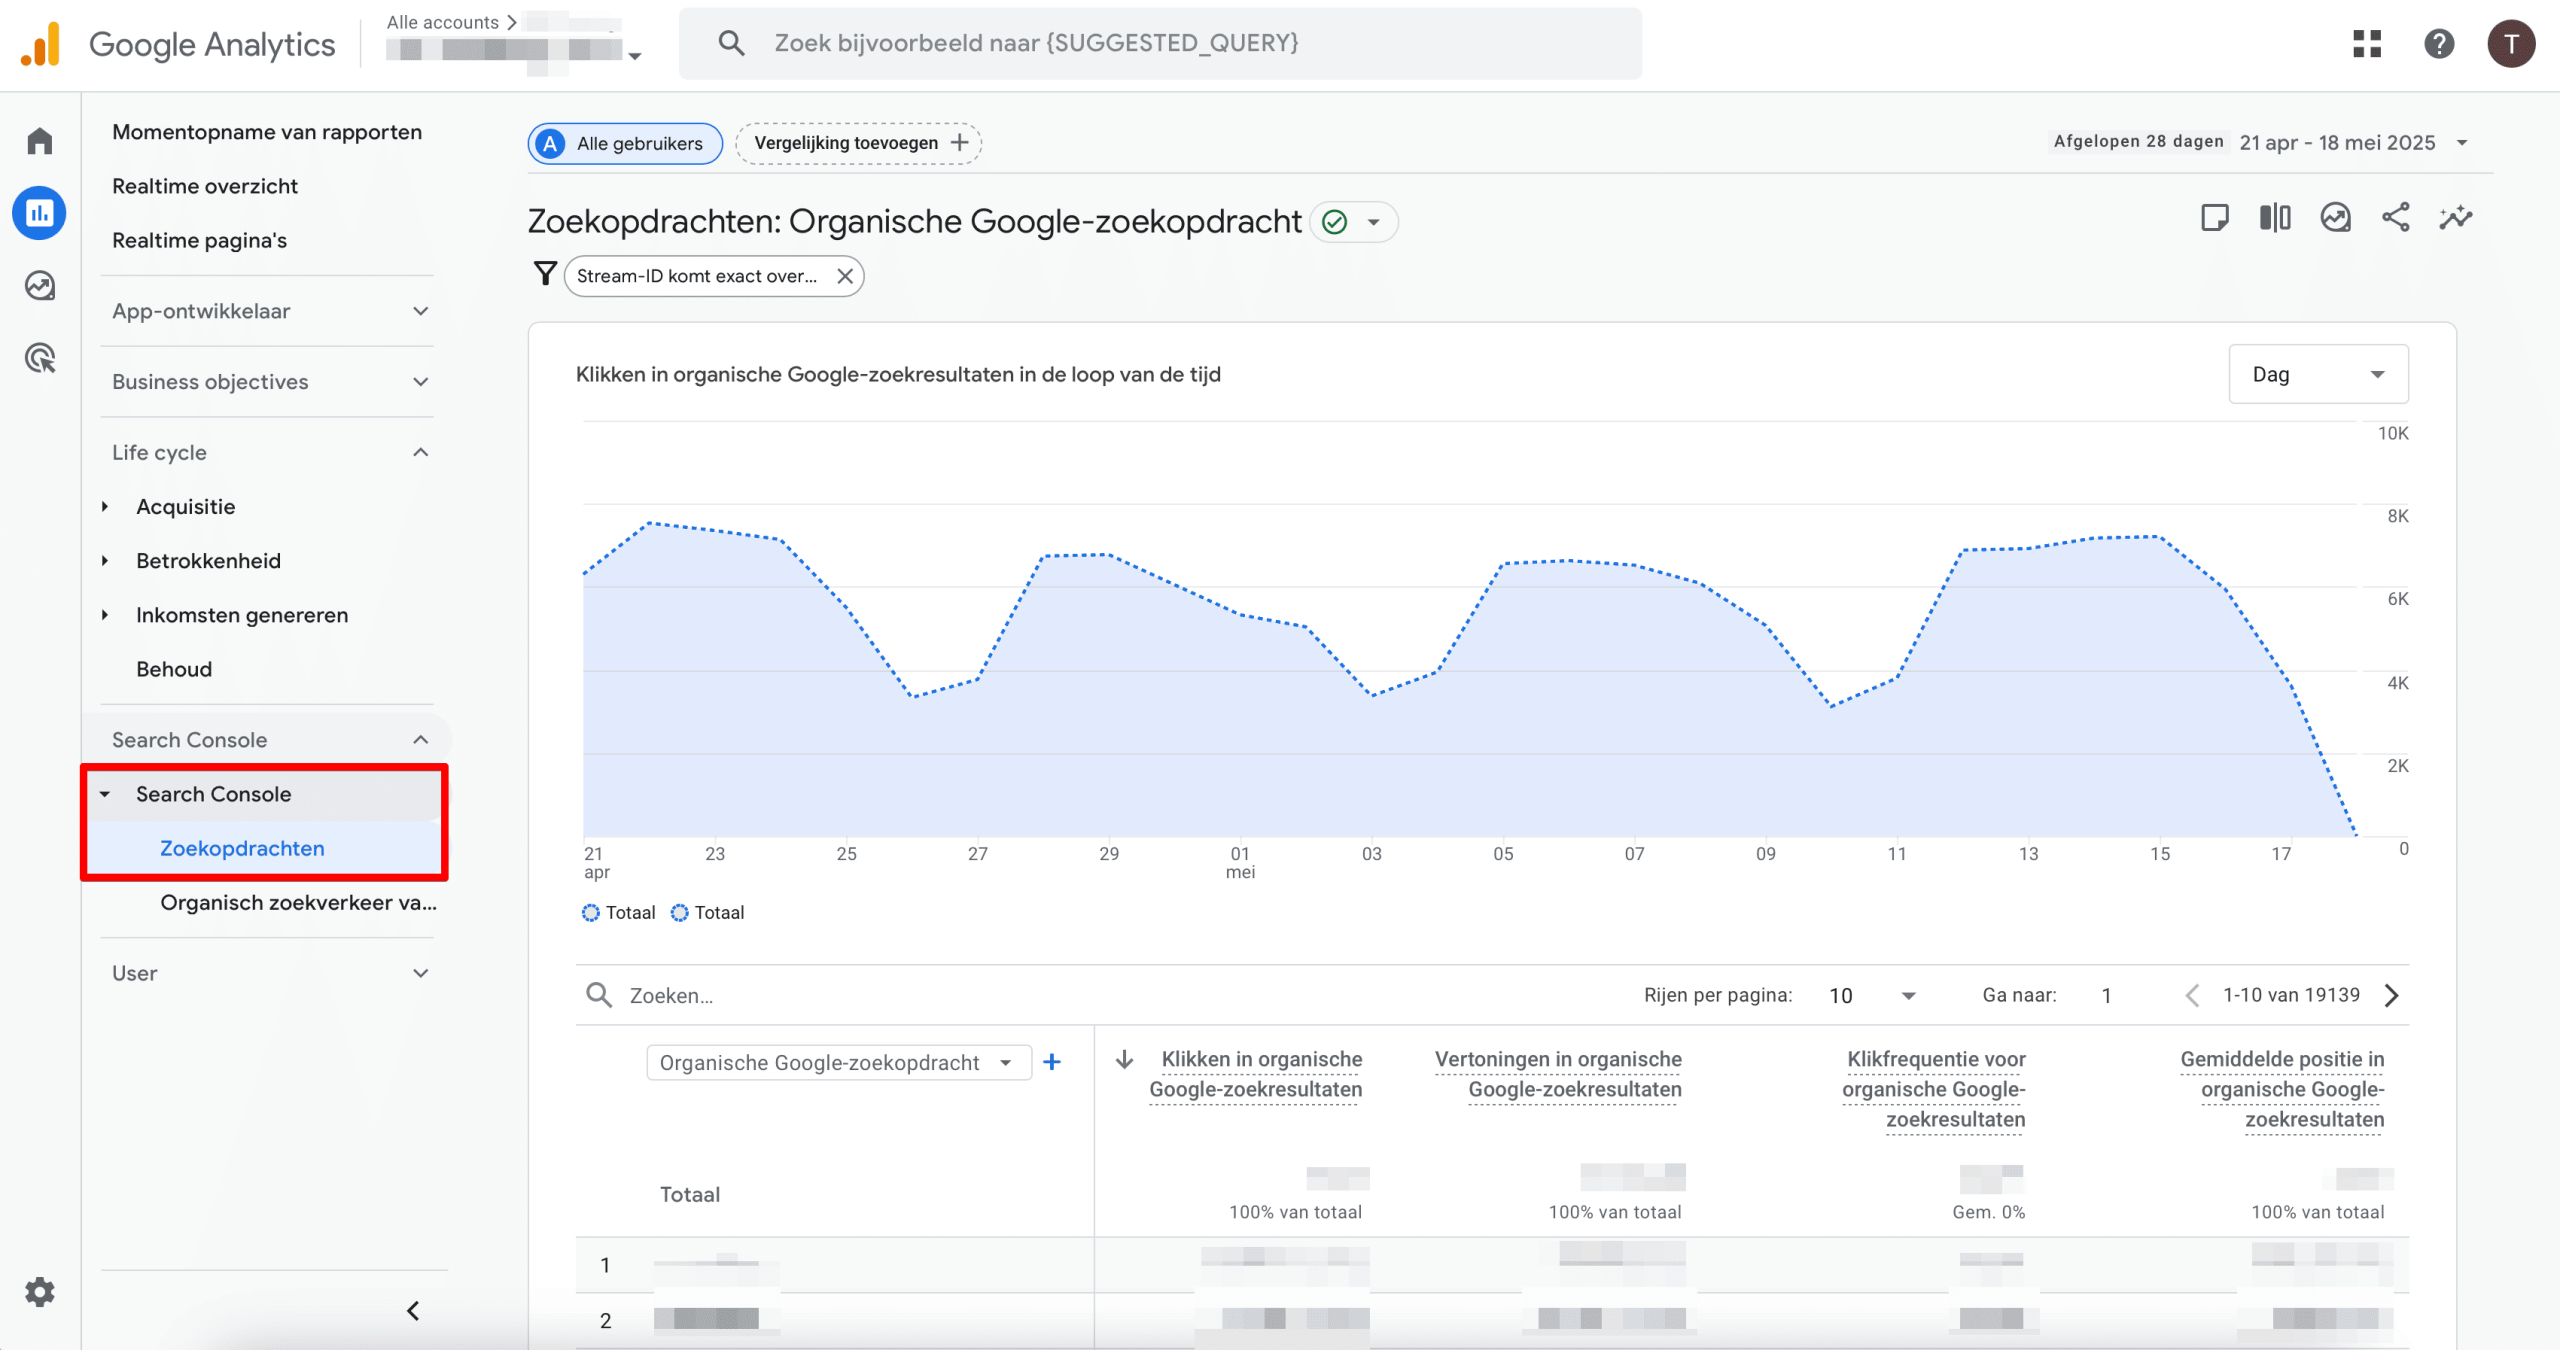Expand the Acquisitie tree item

coord(105,507)
